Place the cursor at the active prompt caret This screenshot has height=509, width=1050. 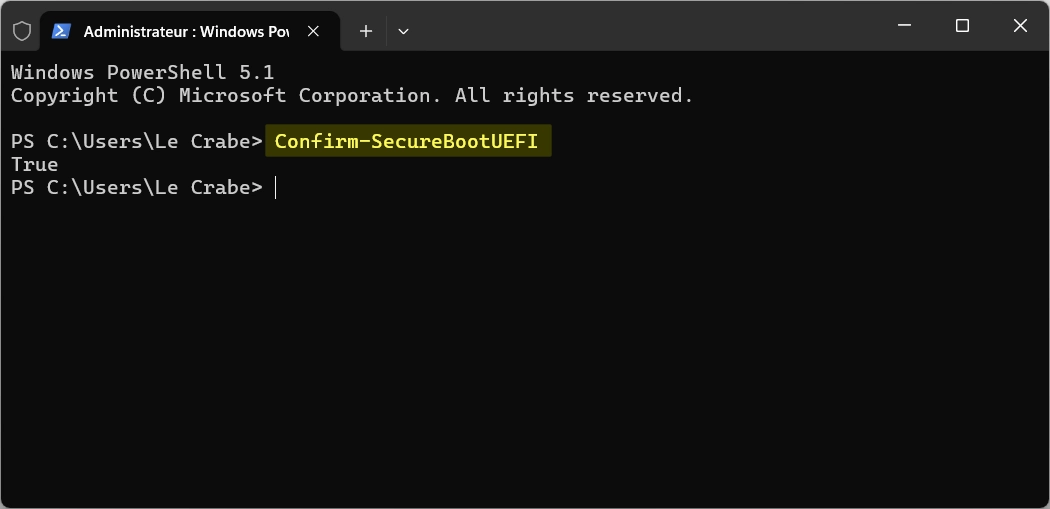[275, 188]
